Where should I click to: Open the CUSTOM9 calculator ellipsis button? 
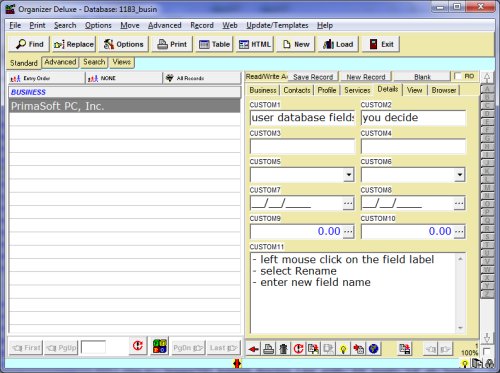click(348, 231)
